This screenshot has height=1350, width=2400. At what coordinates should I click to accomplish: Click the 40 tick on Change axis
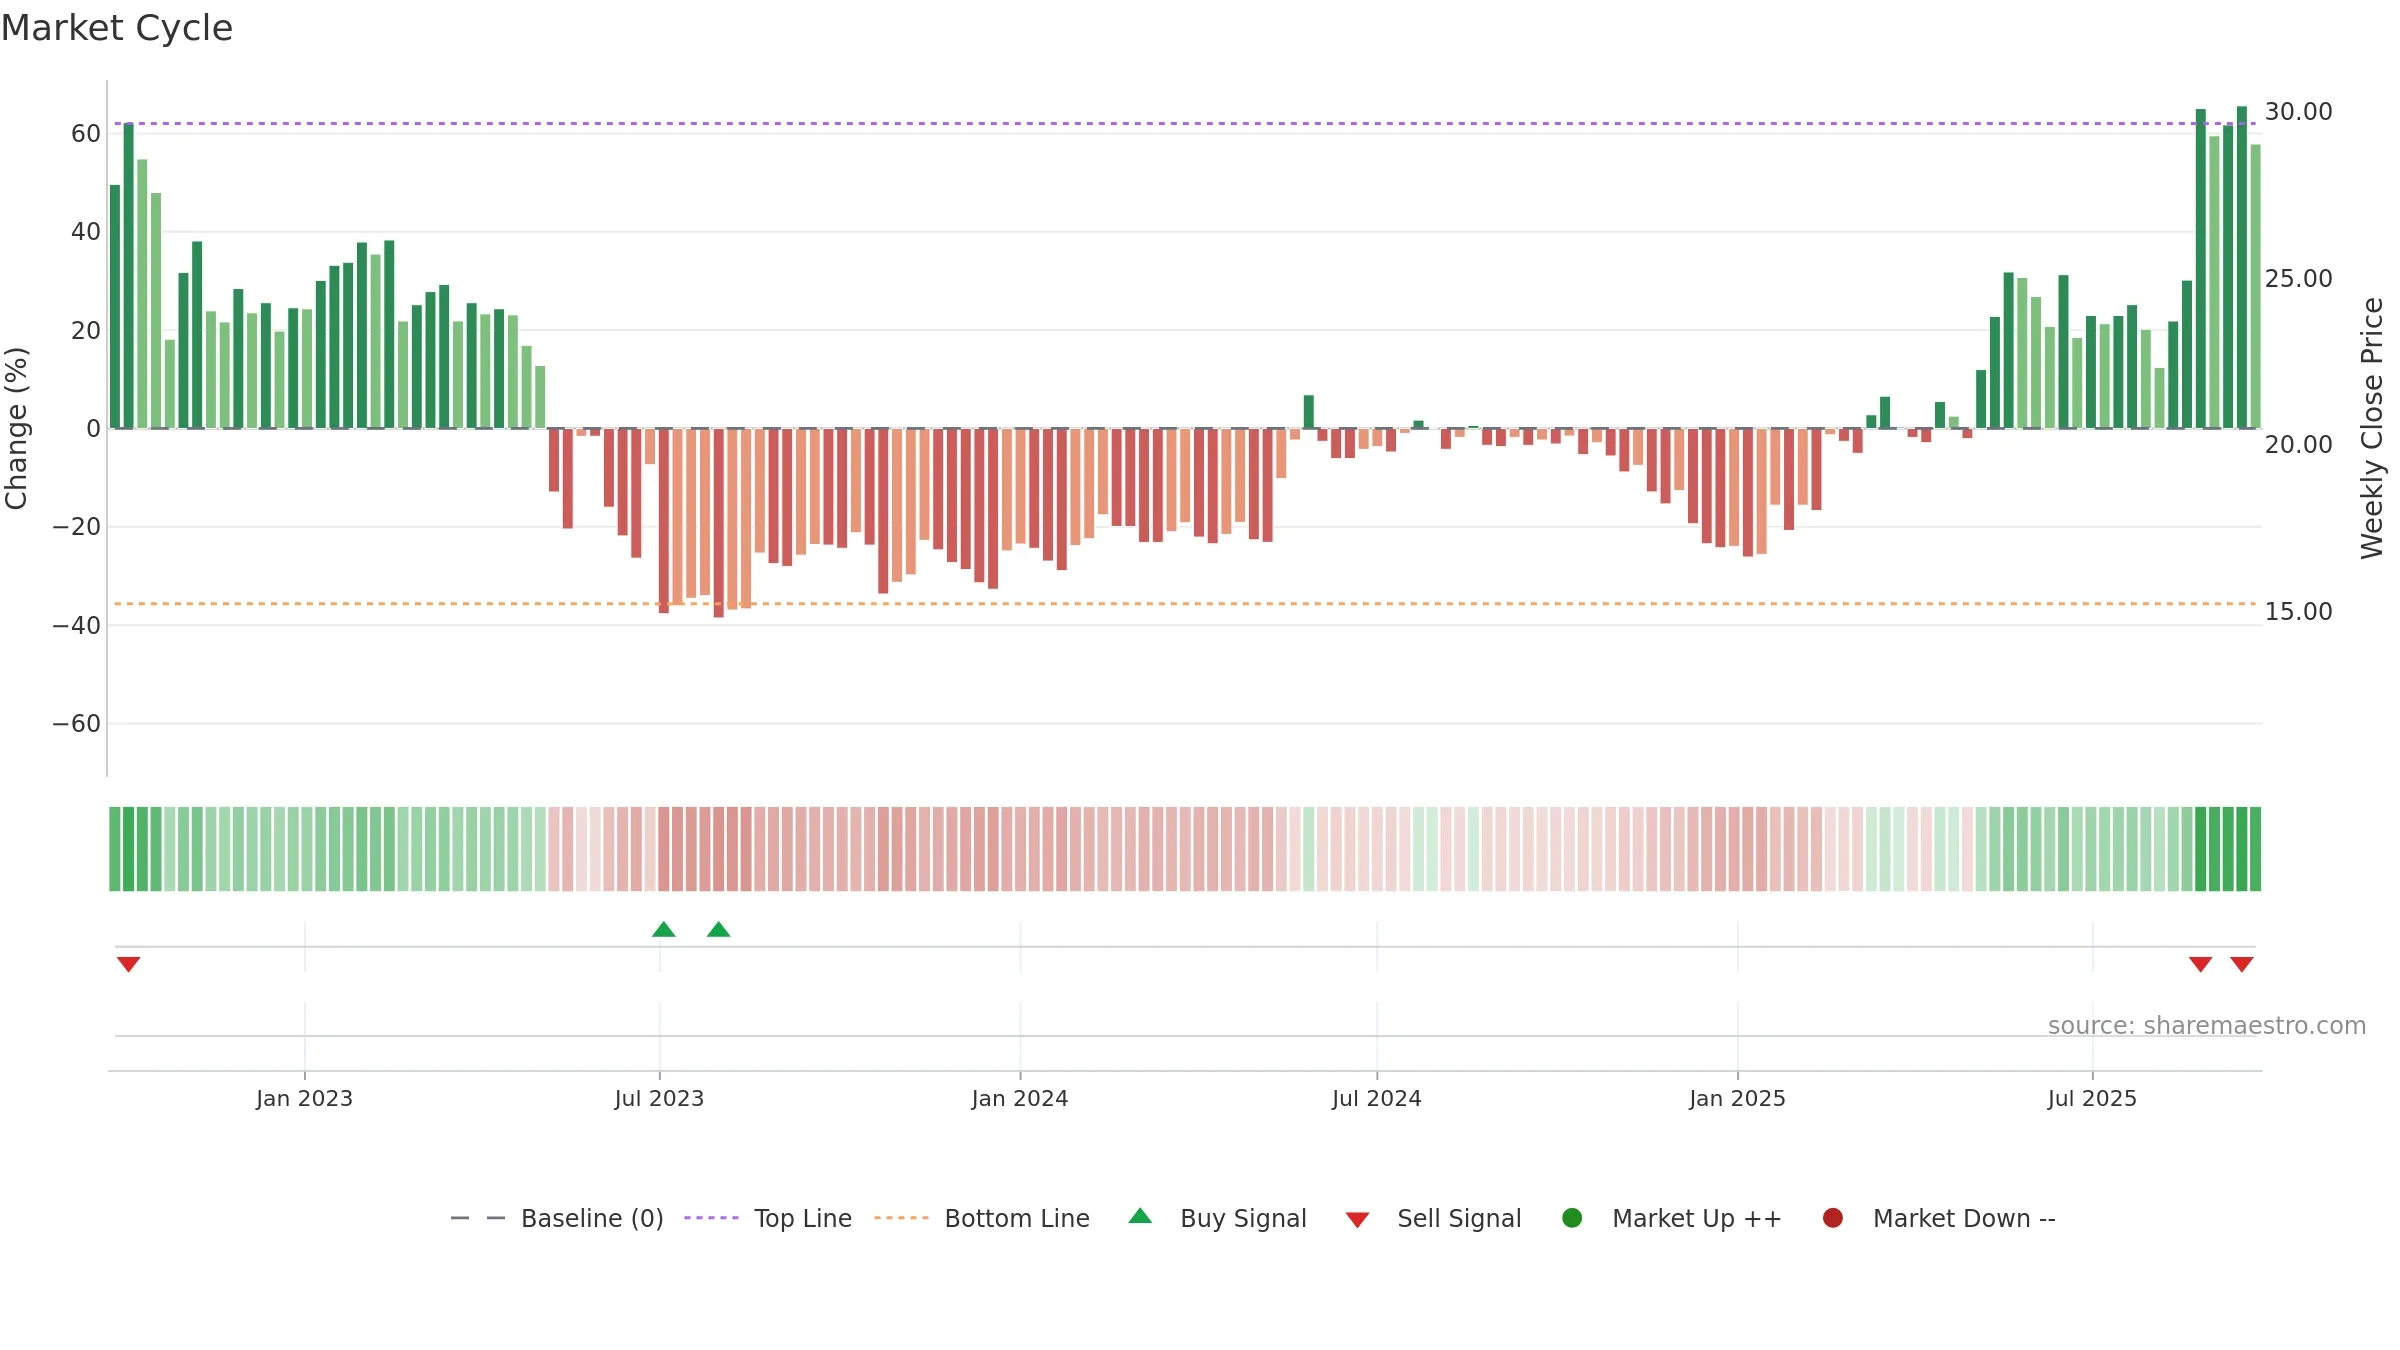pyautogui.click(x=86, y=231)
